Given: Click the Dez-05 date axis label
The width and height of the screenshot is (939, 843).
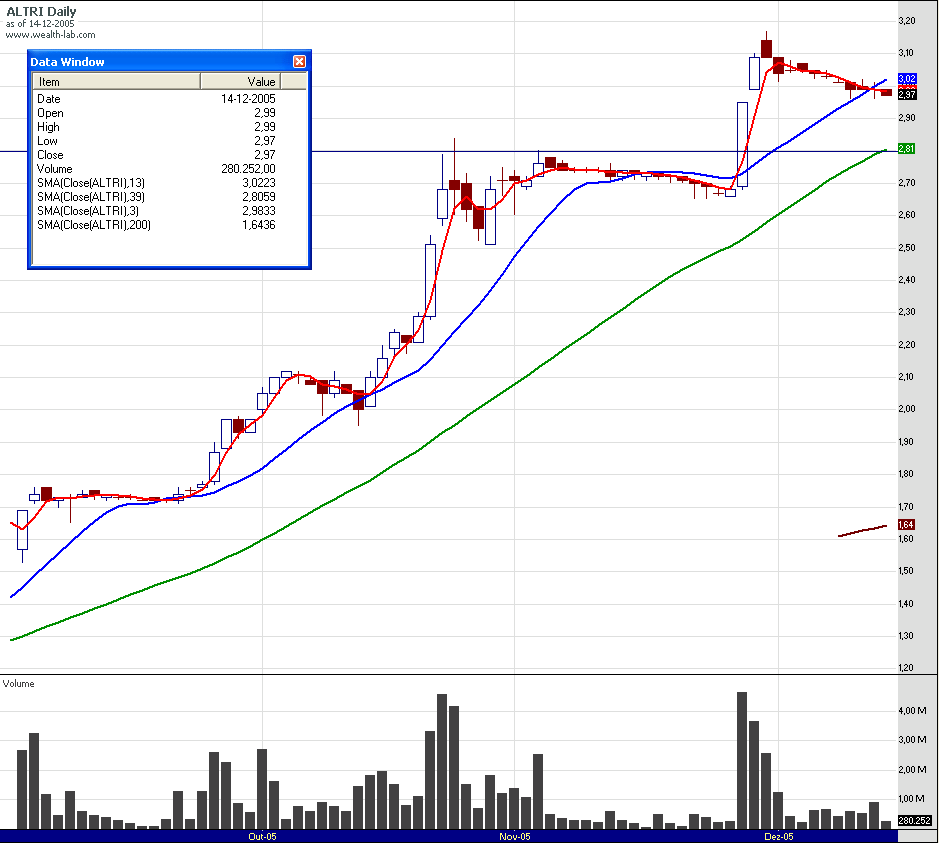Looking at the screenshot, I should pyautogui.click(x=779, y=836).
